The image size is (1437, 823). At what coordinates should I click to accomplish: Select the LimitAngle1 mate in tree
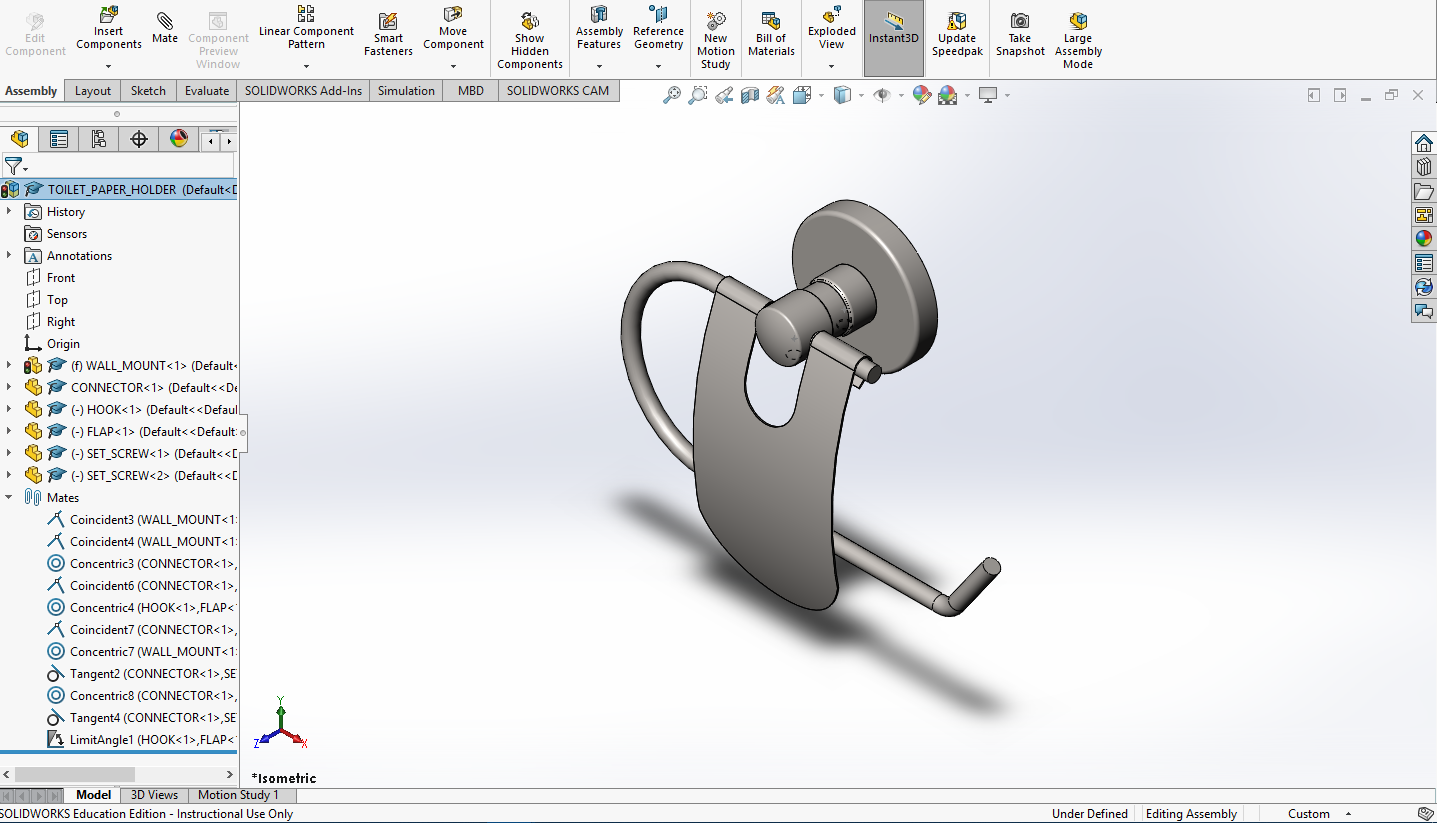[x=101, y=740]
